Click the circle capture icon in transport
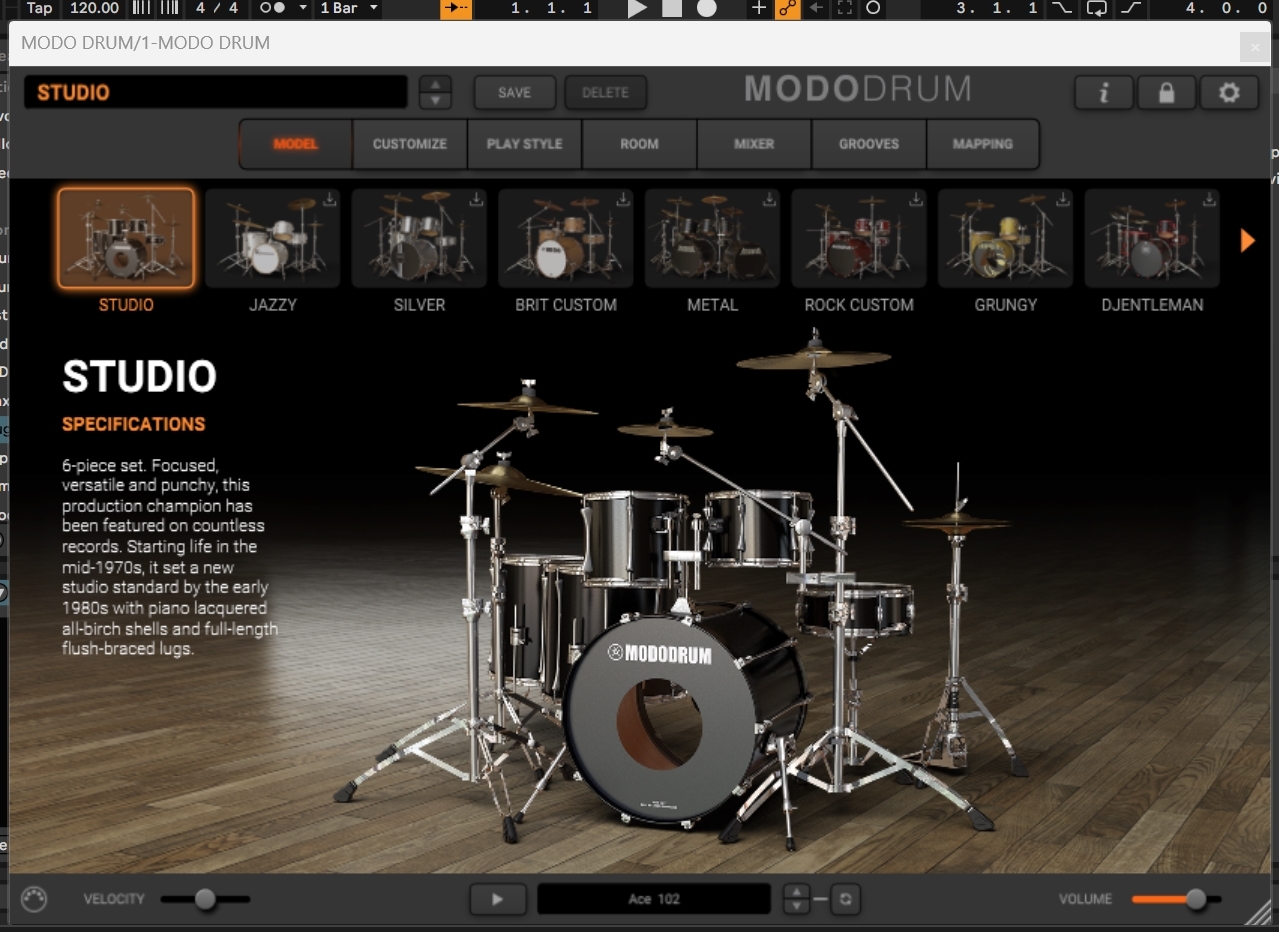The image size is (1279, 932). (873, 8)
